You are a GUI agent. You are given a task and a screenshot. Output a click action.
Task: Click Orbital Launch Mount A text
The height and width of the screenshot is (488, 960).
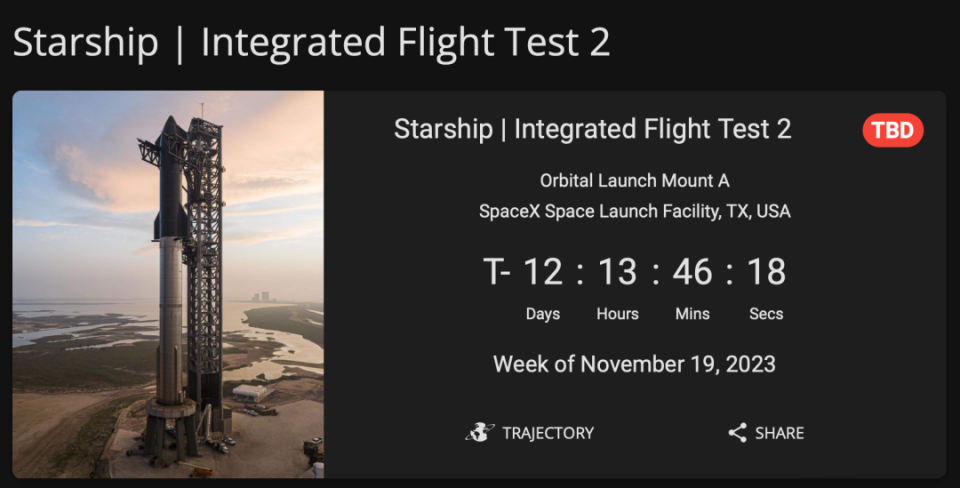[634, 181]
